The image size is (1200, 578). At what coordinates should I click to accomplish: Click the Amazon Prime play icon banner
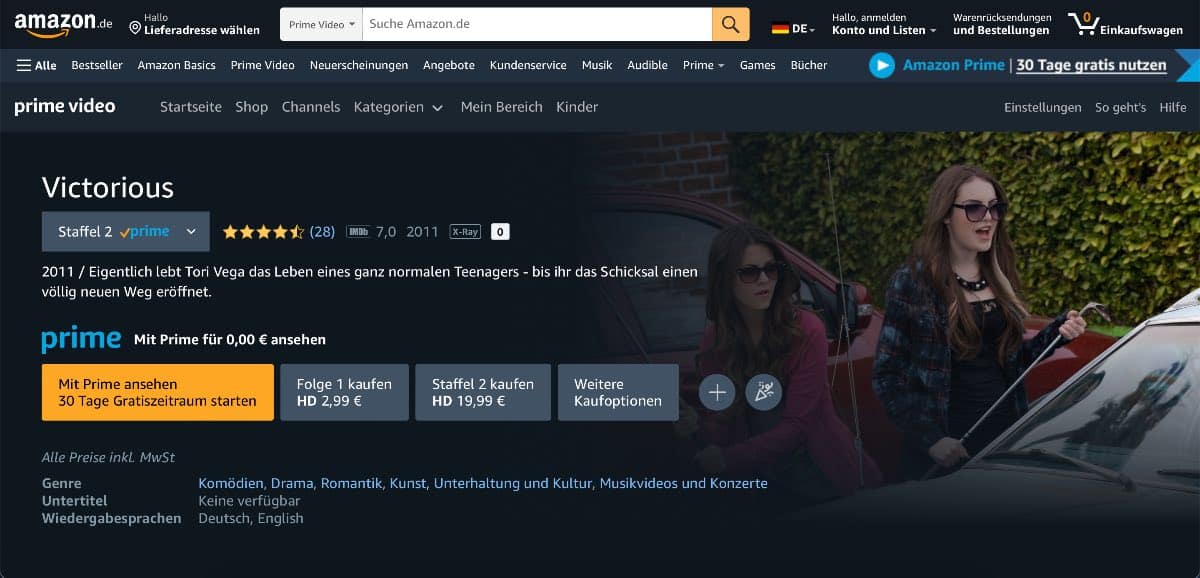pos(882,65)
